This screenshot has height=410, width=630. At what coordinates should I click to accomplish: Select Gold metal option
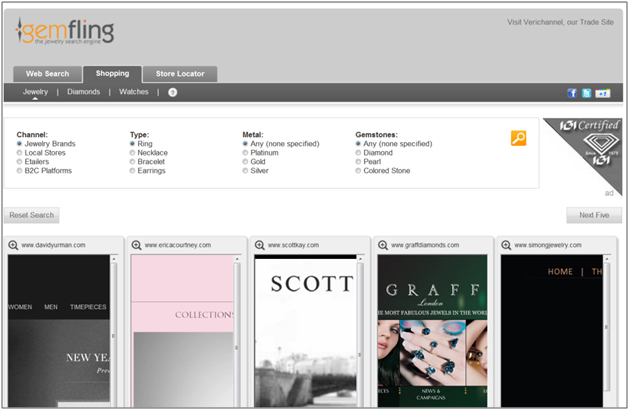point(245,162)
